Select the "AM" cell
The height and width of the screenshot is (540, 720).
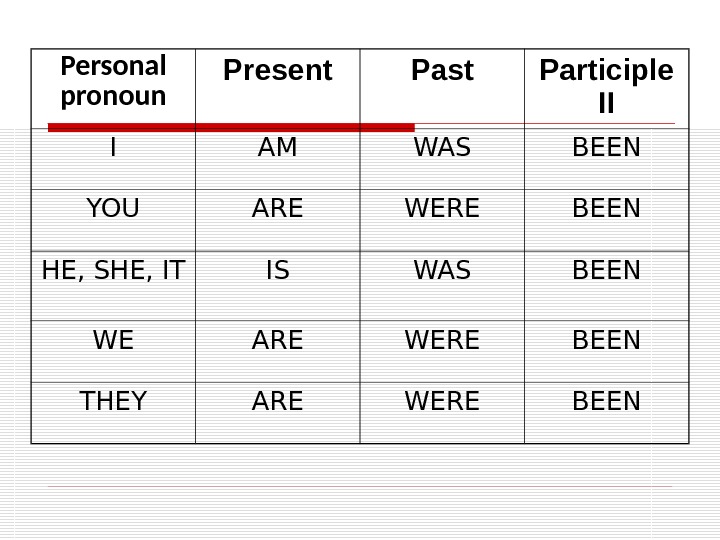(x=277, y=149)
